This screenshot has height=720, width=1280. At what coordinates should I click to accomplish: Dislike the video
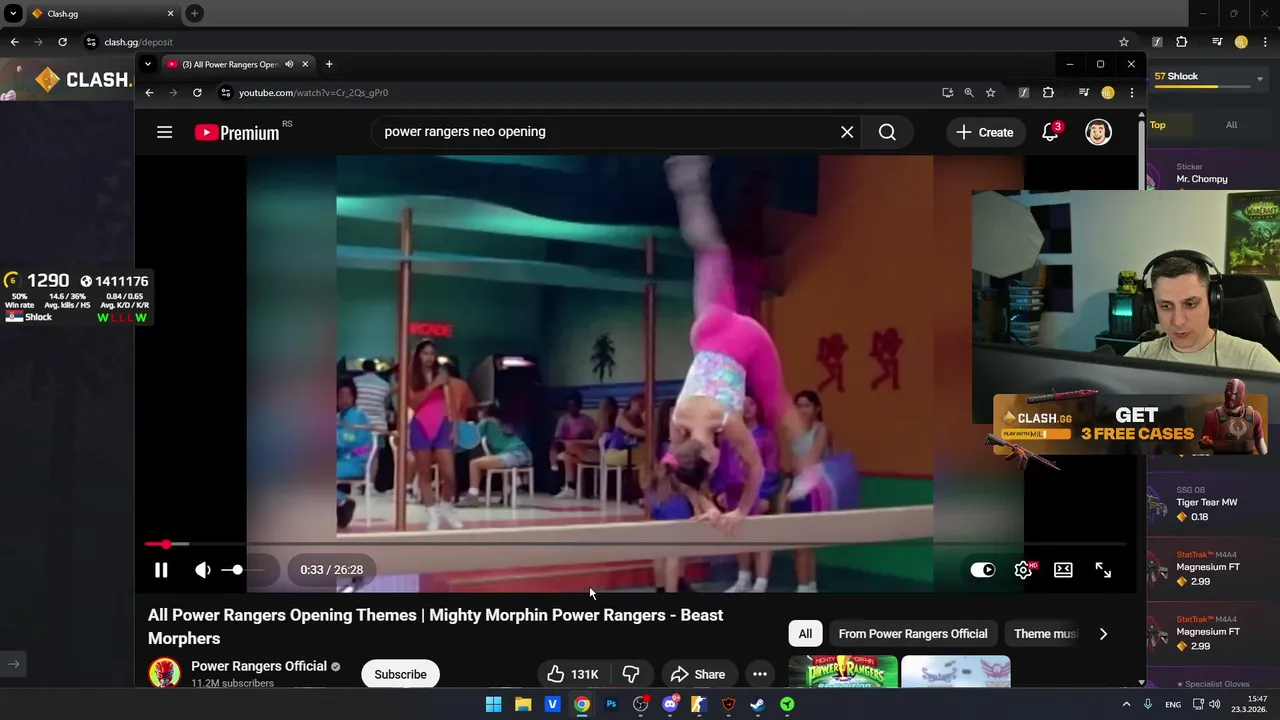tap(631, 674)
